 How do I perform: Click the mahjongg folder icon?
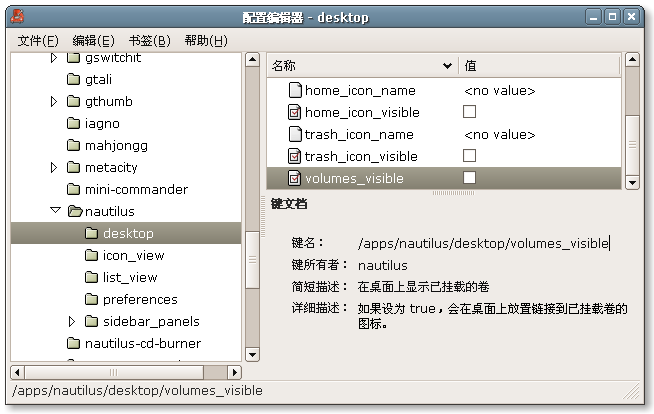coord(73,146)
